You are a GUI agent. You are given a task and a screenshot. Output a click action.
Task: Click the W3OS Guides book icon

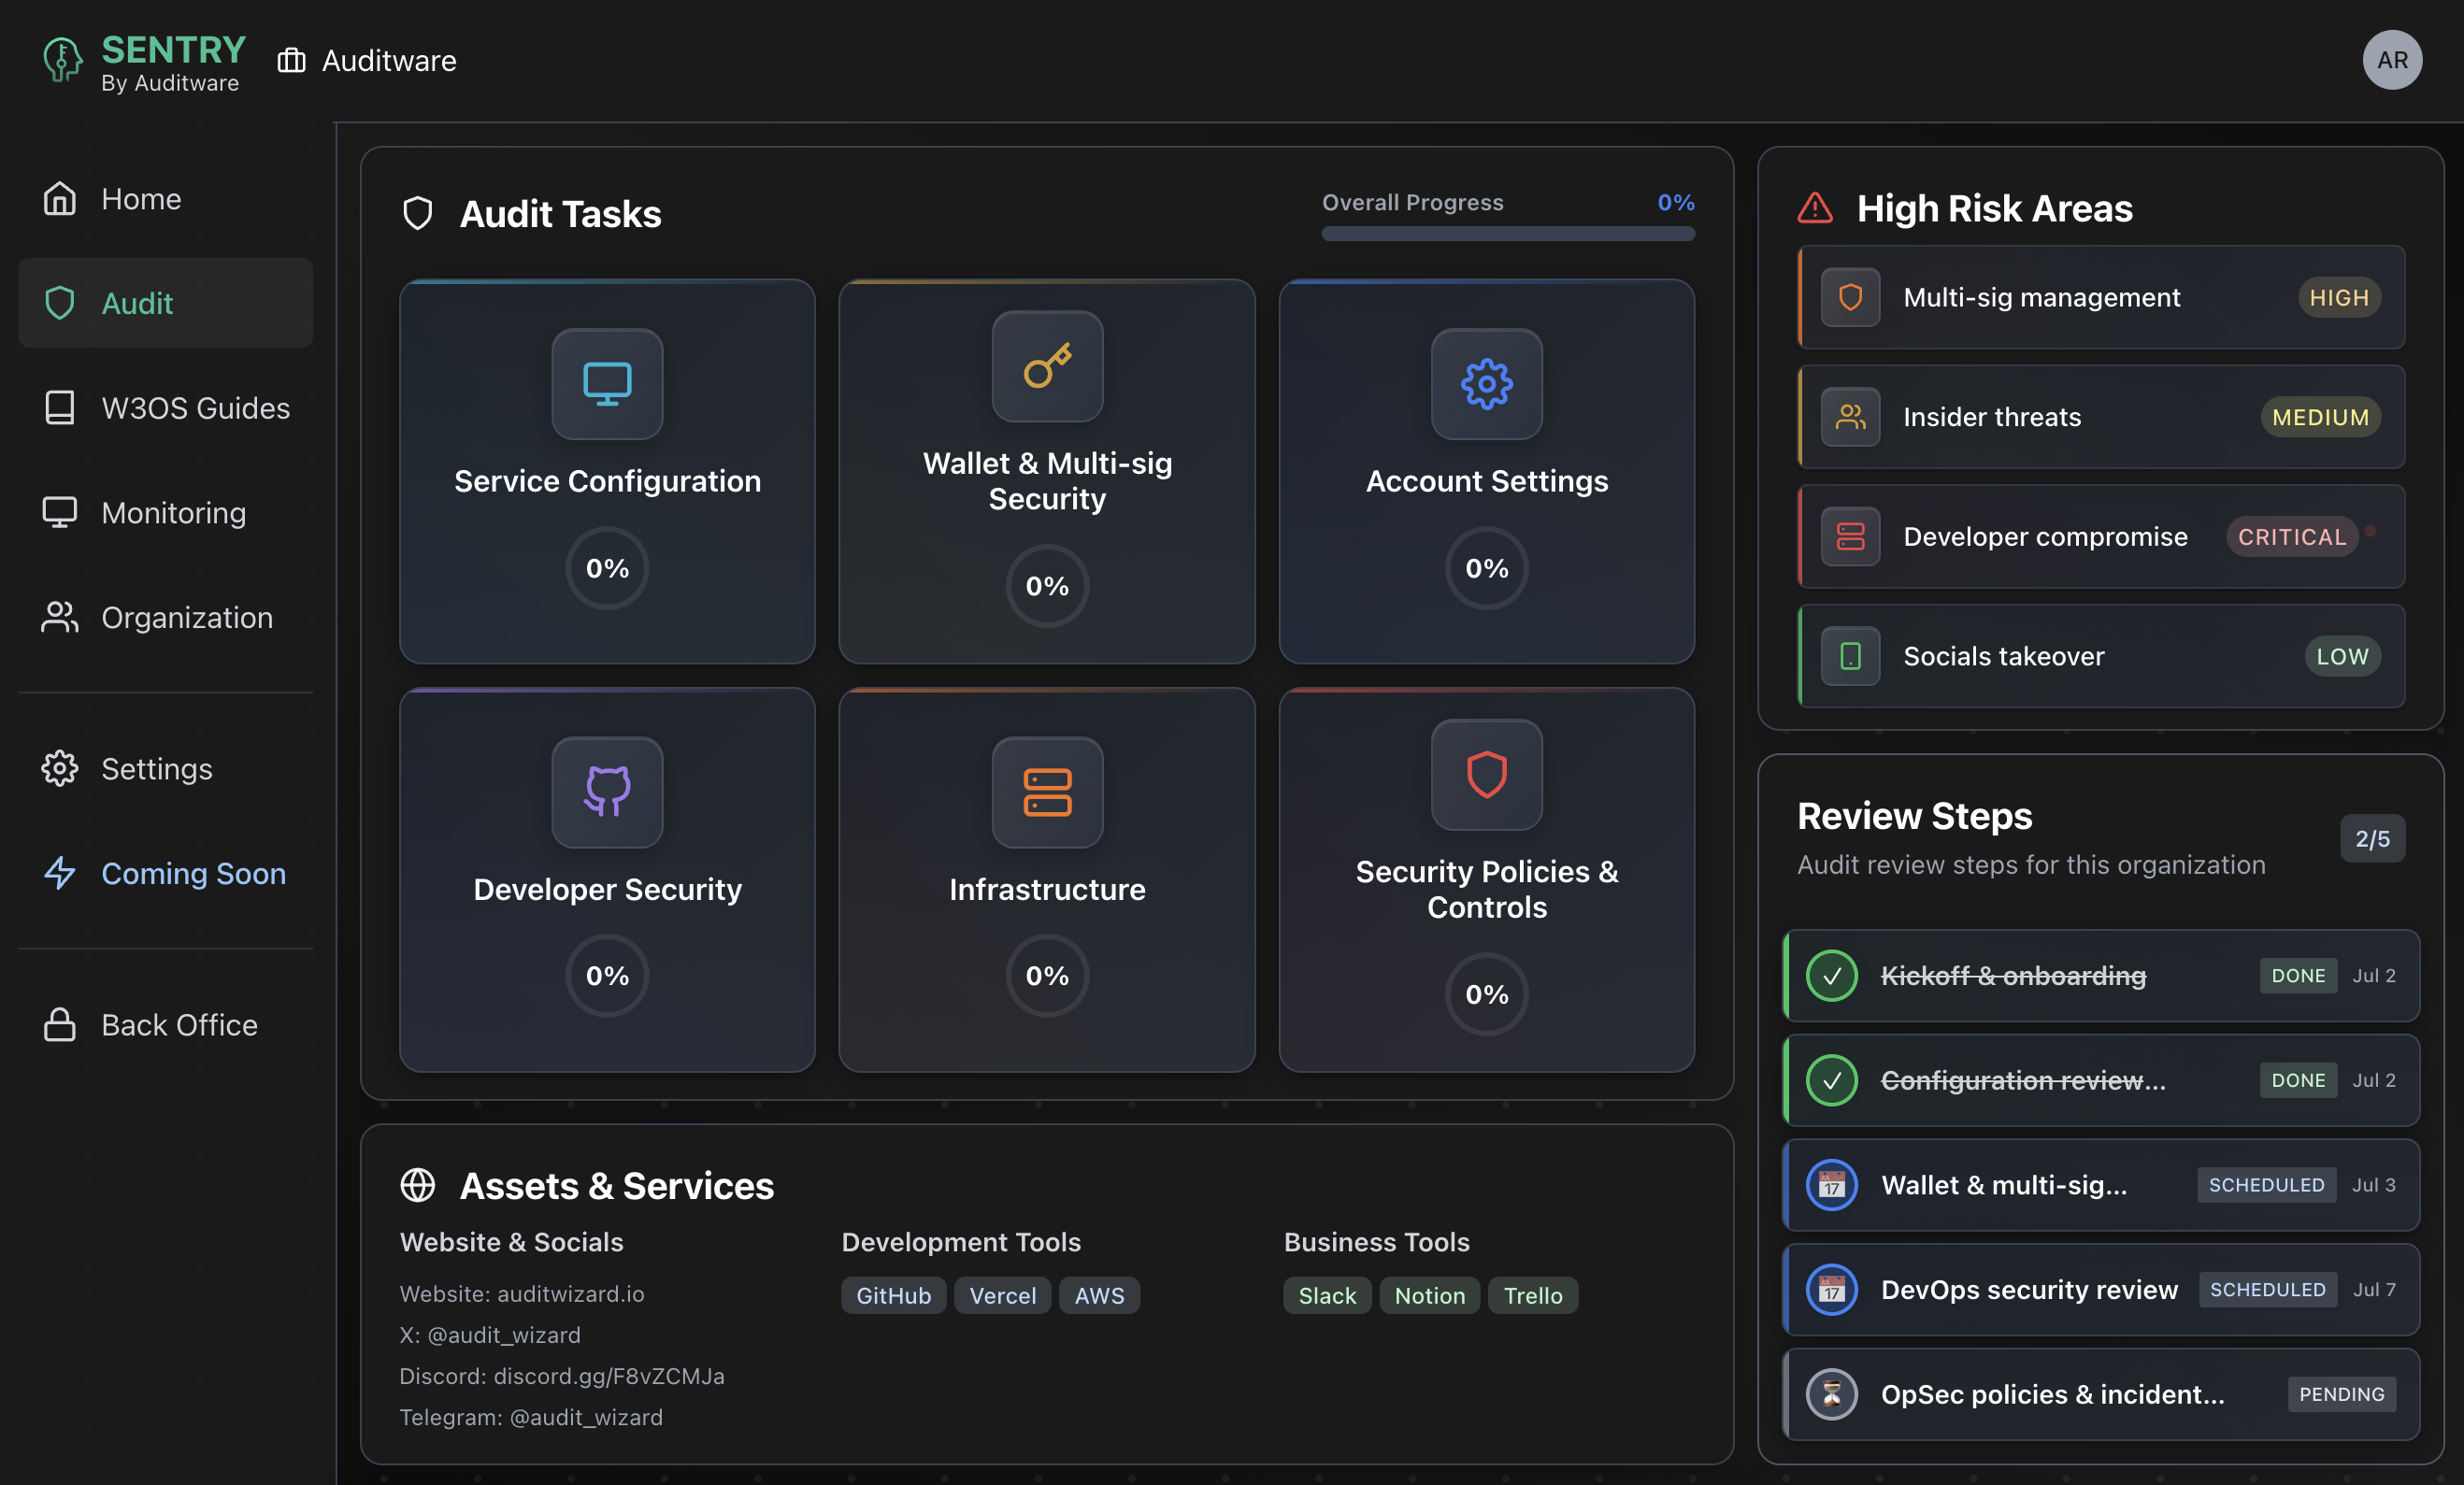click(x=60, y=408)
